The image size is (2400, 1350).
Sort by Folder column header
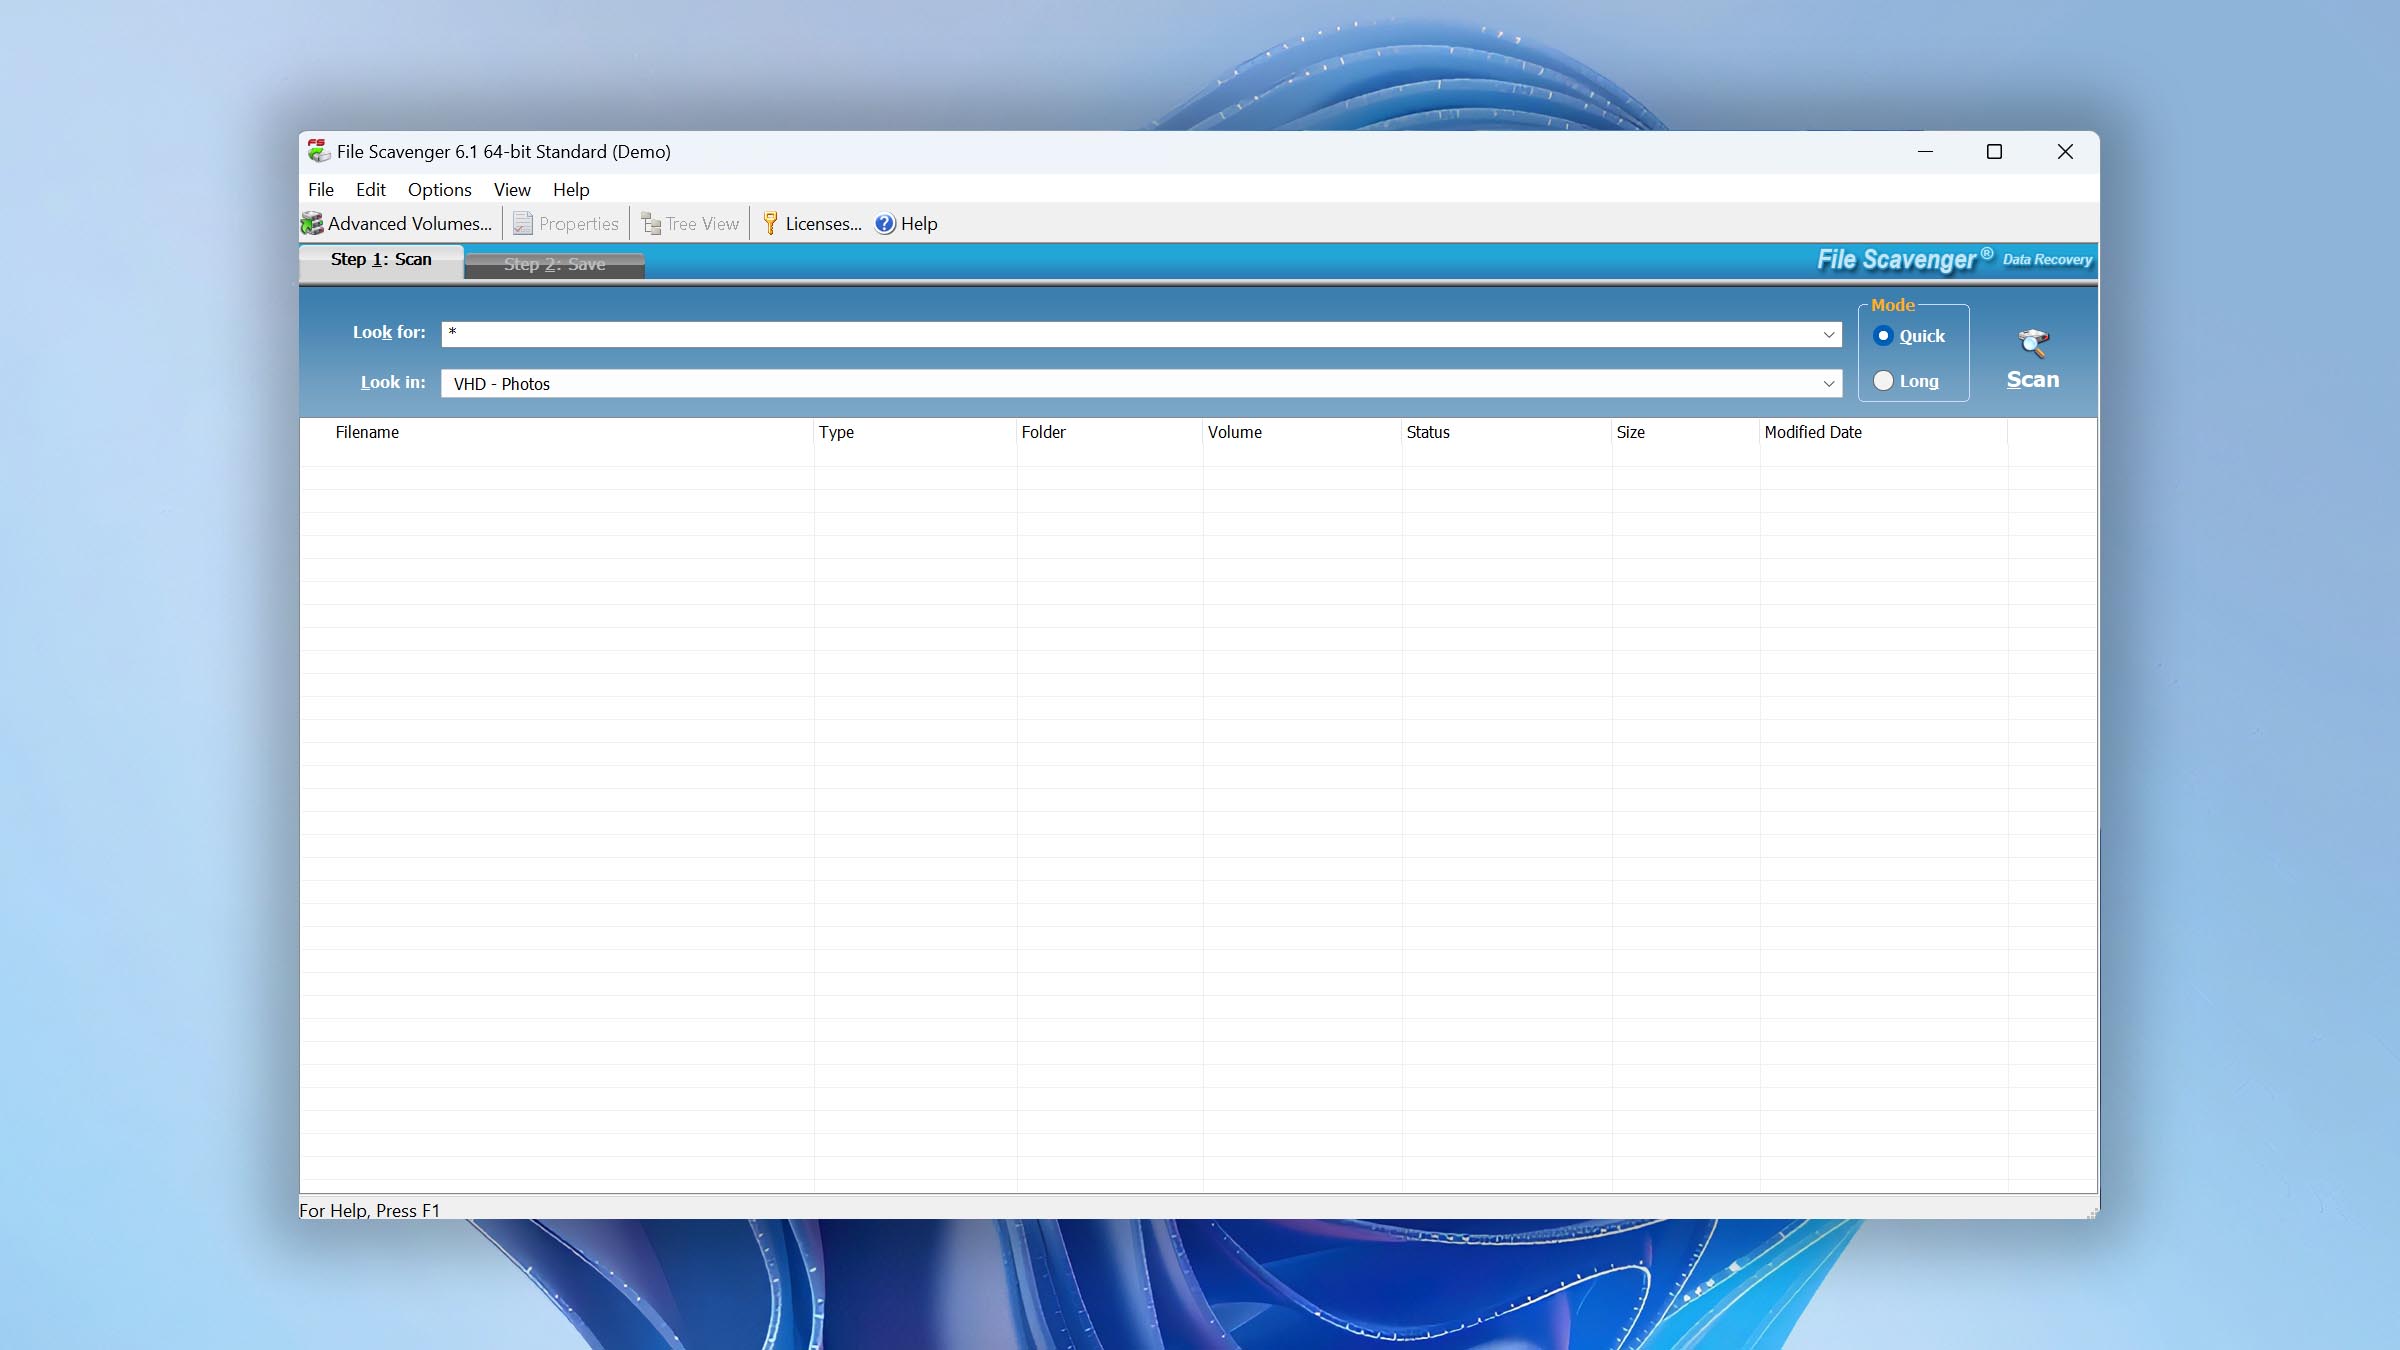coord(1110,432)
